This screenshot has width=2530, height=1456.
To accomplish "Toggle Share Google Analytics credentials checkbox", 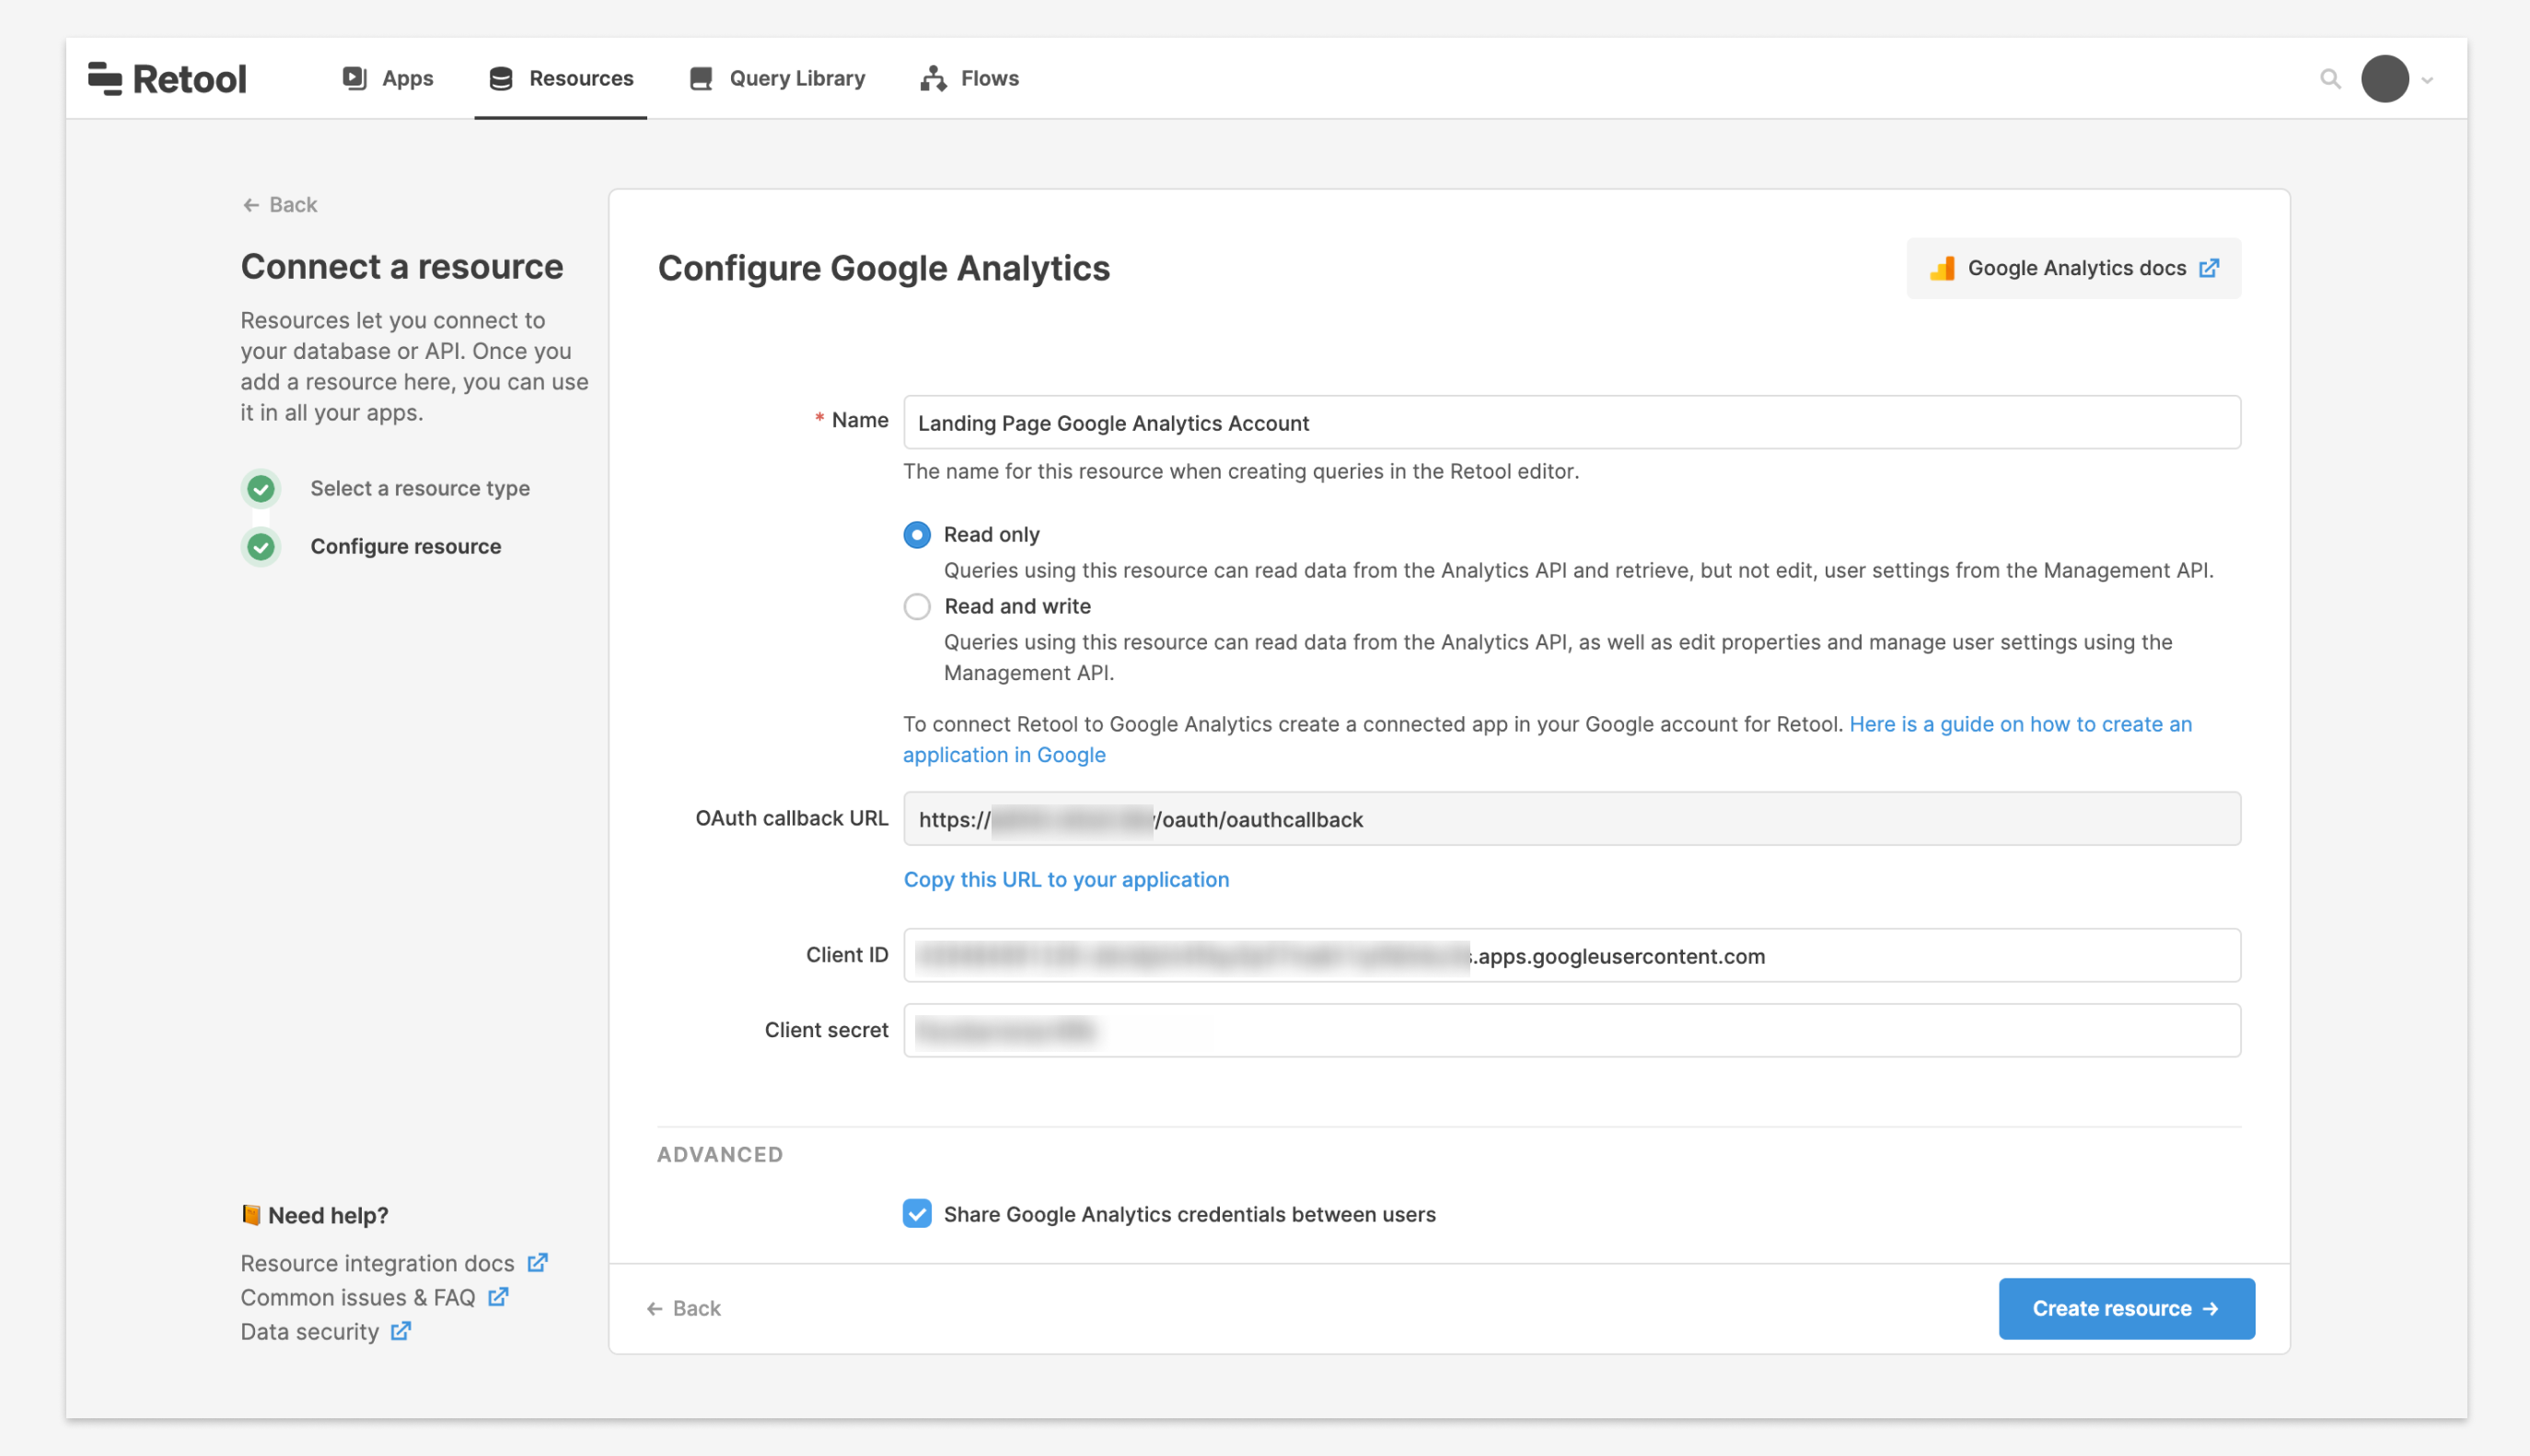I will (x=916, y=1214).
